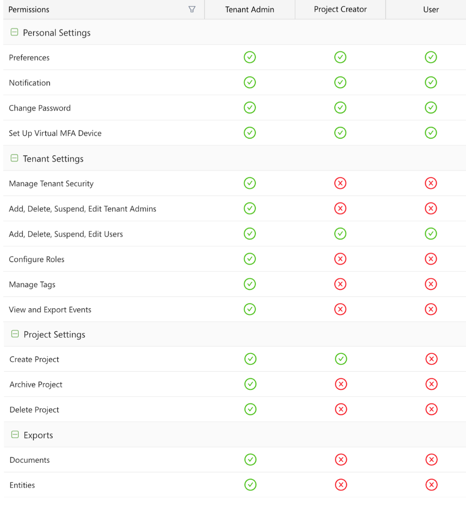Click the User column header
This screenshot has width=466, height=505.
pos(431,9)
